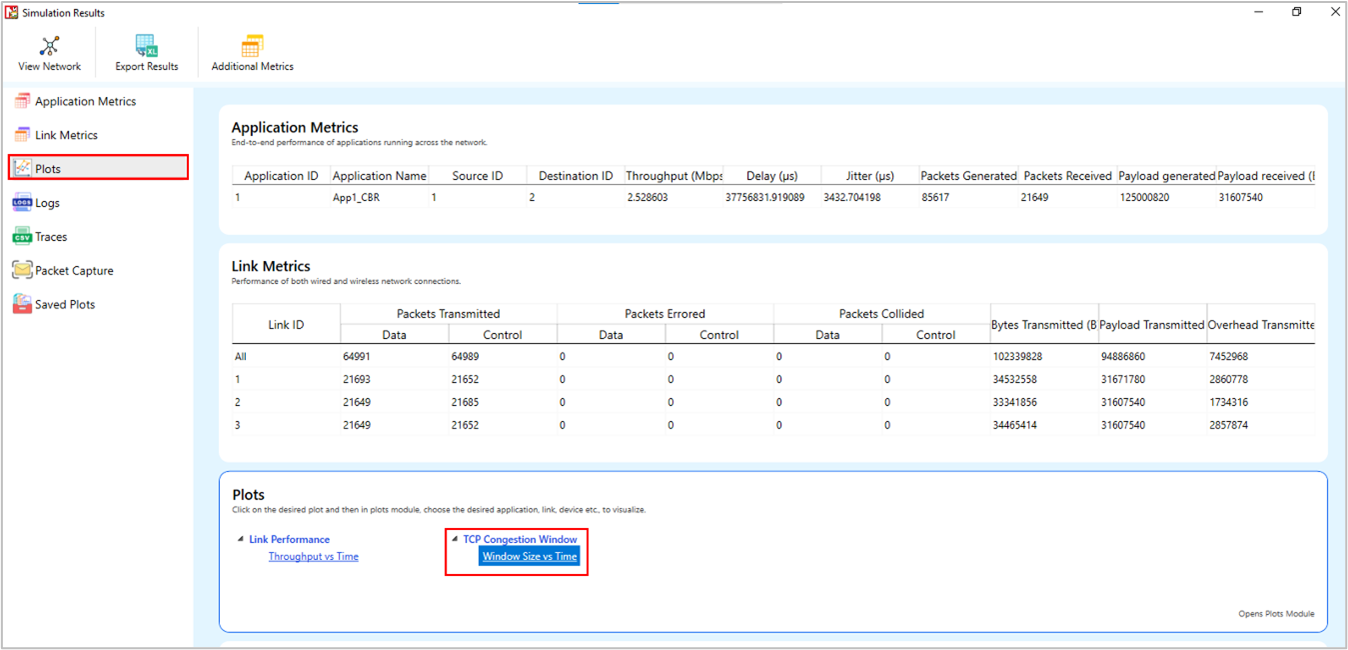This screenshot has width=1348, height=650.
Task: Click the Export Results icon
Action: pyautogui.click(x=146, y=46)
